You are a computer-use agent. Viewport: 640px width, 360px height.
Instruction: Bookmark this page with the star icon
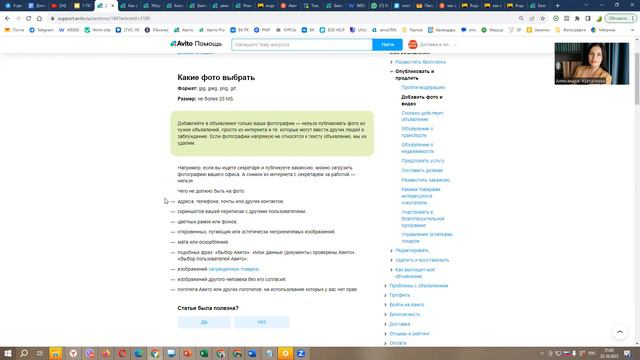(x=542, y=18)
